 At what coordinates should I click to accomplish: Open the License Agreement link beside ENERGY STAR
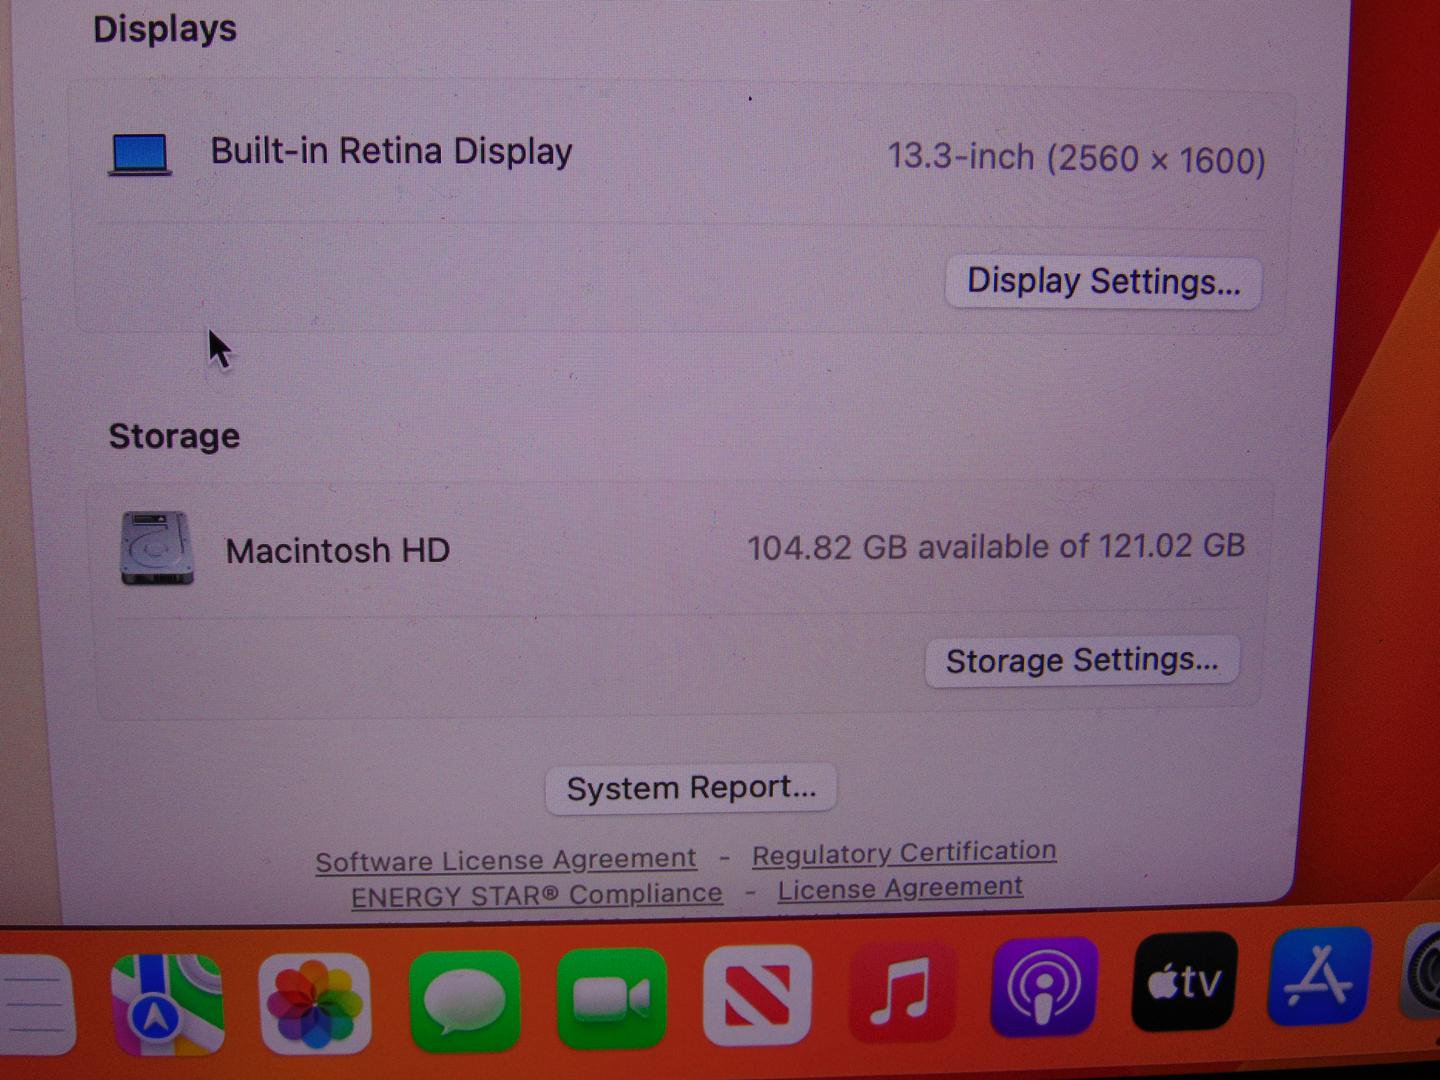(900, 888)
